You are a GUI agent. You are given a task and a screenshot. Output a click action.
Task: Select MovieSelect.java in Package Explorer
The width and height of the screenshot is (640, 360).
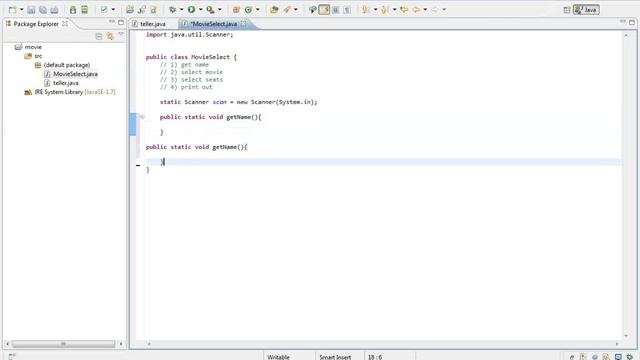tap(71, 74)
